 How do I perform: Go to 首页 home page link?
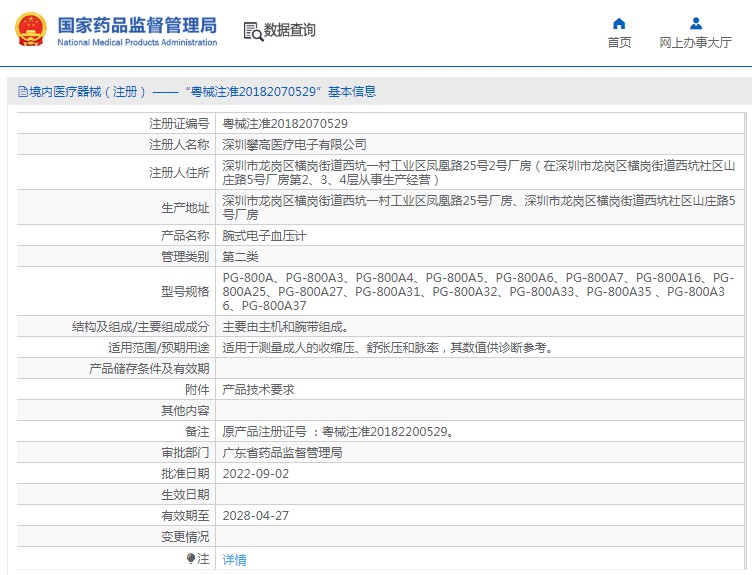pyautogui.click(x=619, y=43)
